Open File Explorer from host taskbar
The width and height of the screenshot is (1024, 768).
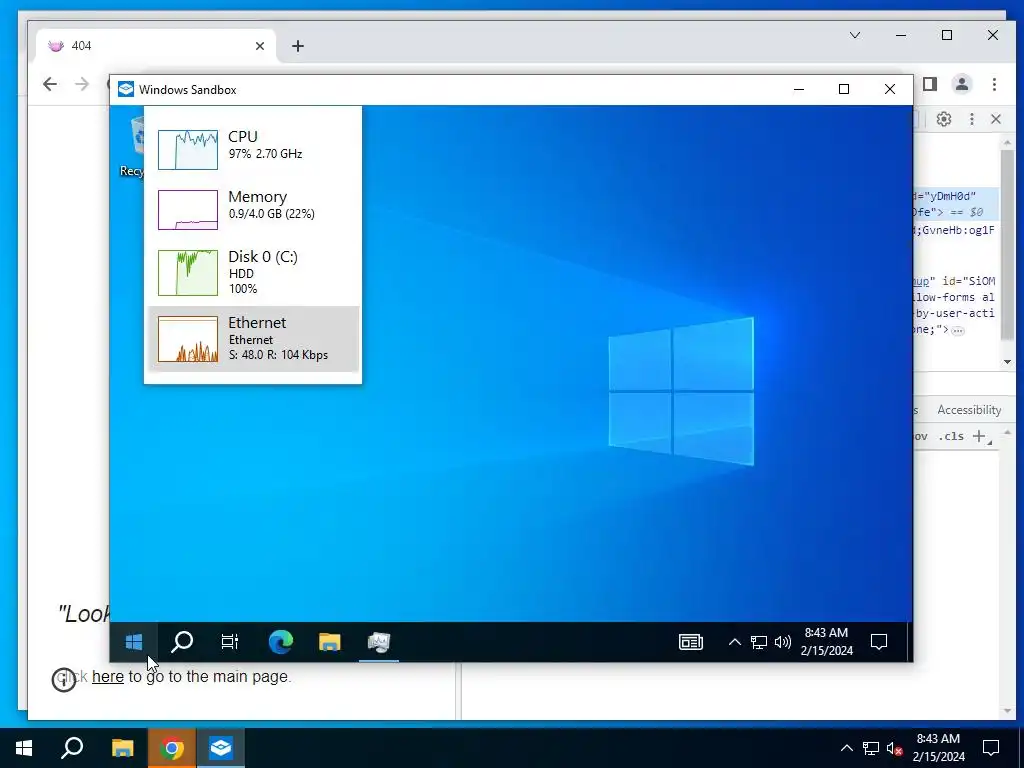[122, 748]
